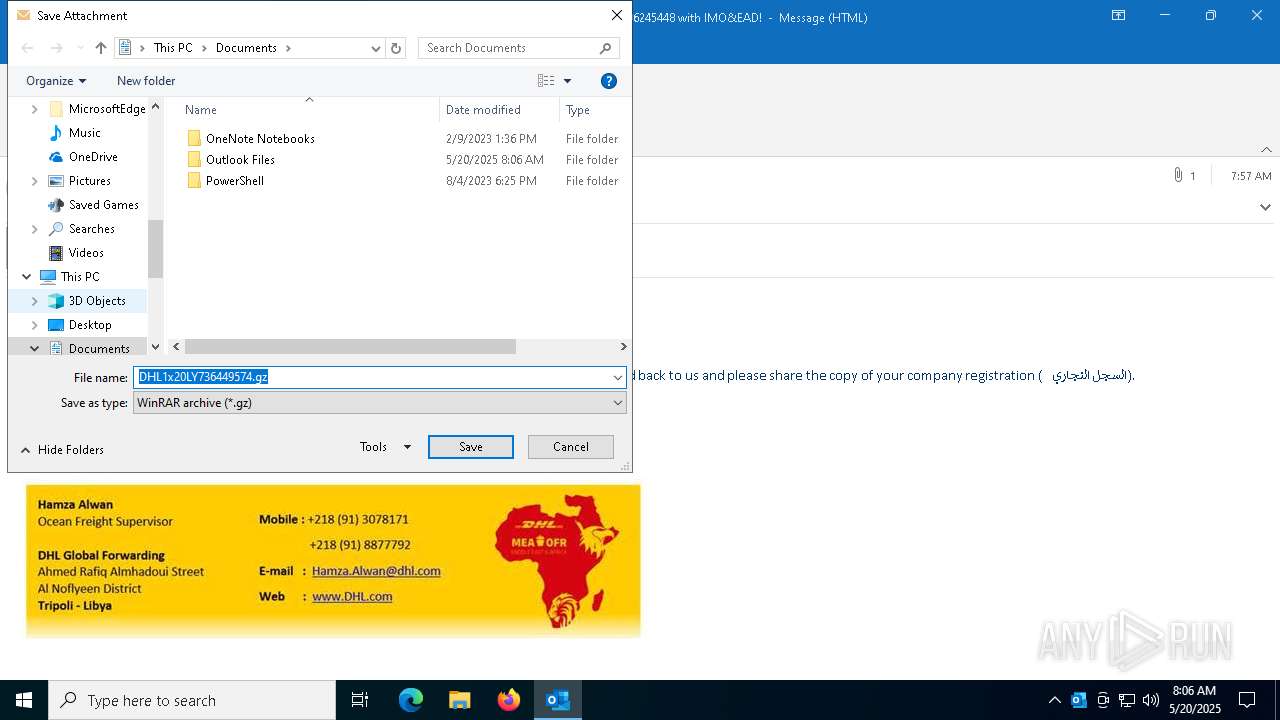Collapse the Outlook ribbon arrow
Viewport: 1280px width, 720px height.
1266,149
